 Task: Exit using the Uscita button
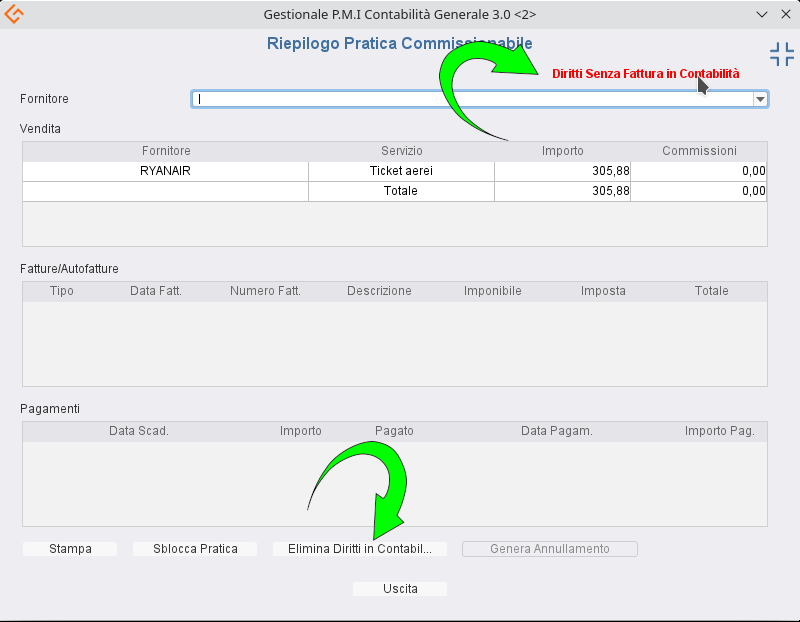(400, 589)
